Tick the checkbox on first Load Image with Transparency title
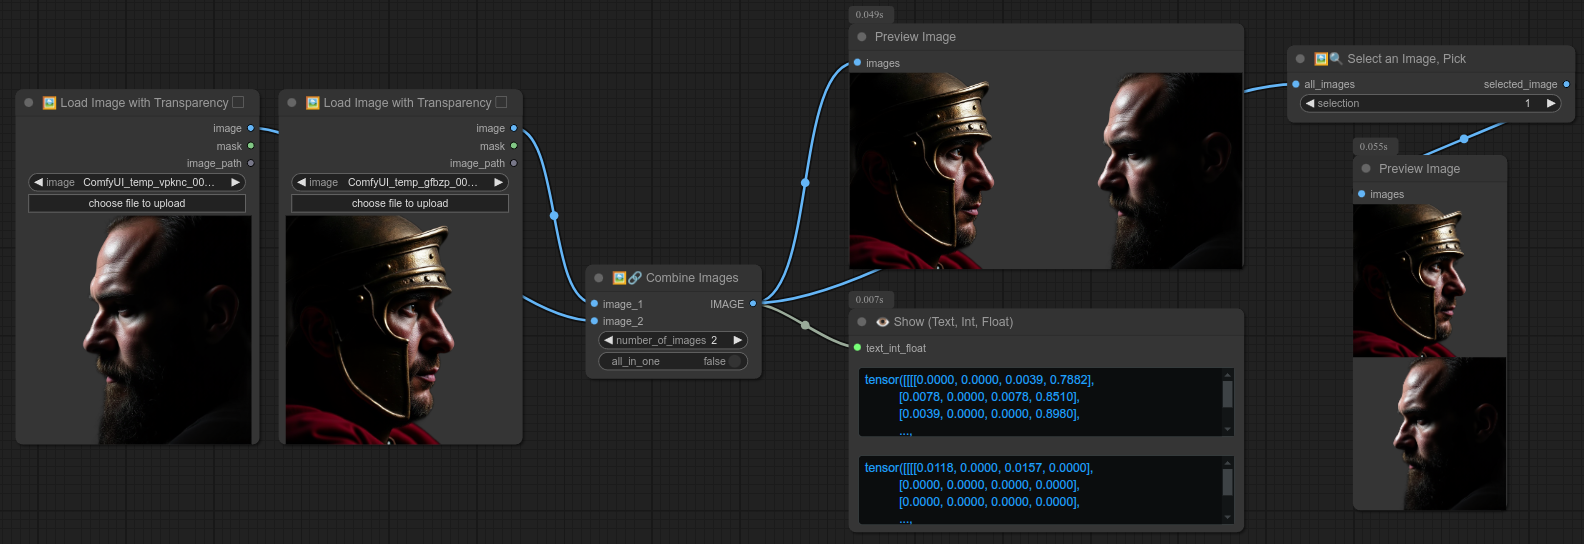This screenshot has width=1584, height=544. click(238, 102)
